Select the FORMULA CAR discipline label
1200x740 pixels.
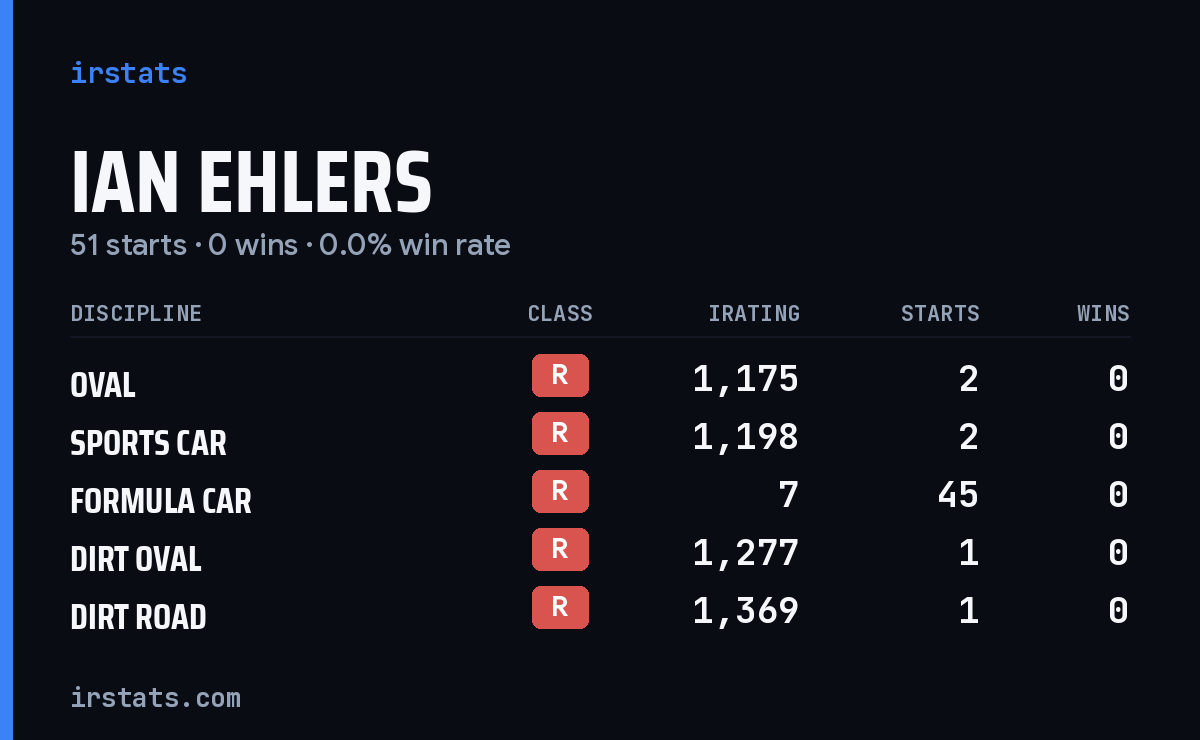161,501
